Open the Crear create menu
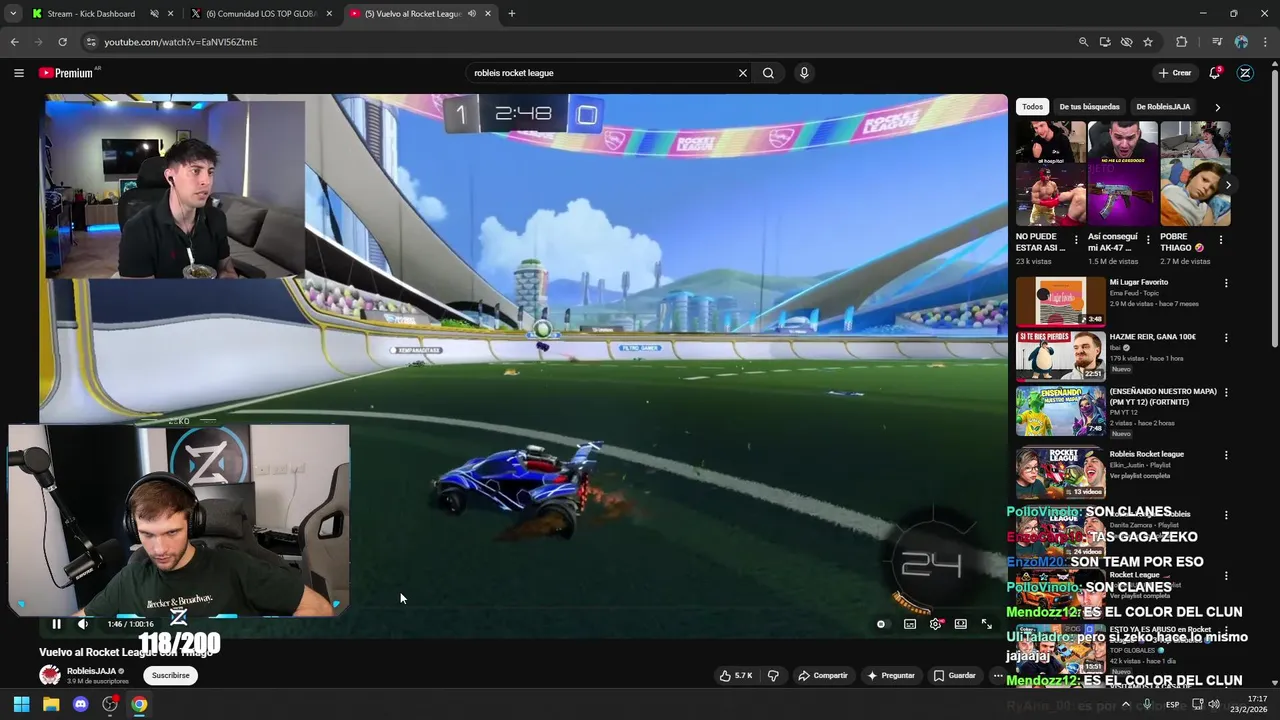The width and height of the screenshot is (1280, 720). [x=1175, y=73]
